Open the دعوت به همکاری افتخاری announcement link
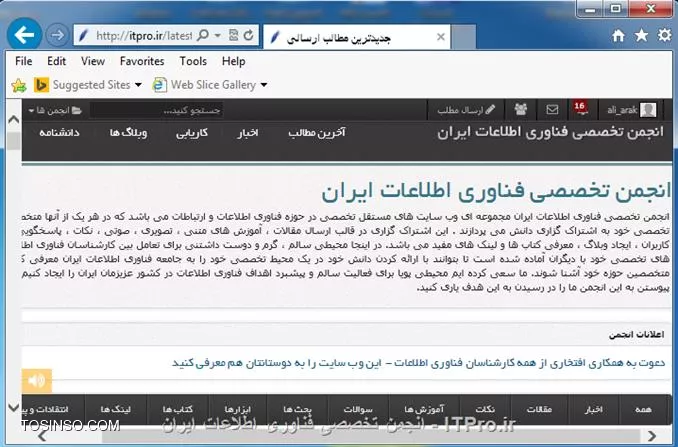 (x=419, y=363)
